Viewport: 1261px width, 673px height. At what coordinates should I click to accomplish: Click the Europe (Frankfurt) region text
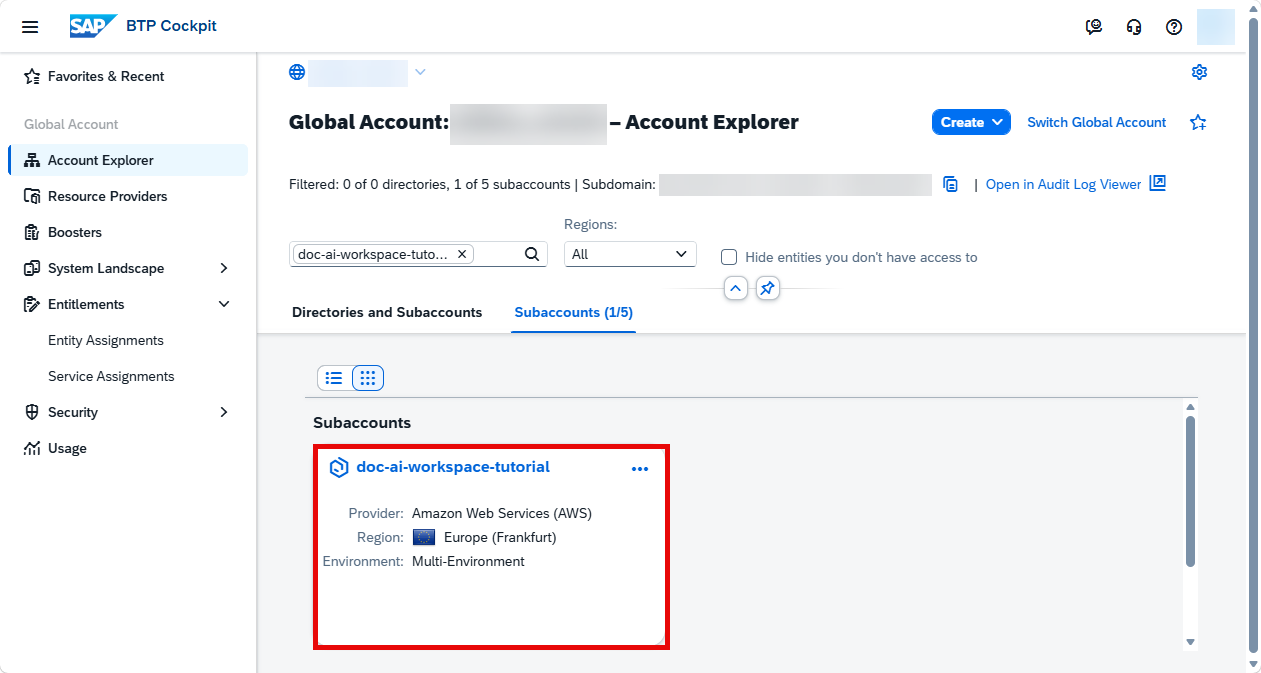500,537
